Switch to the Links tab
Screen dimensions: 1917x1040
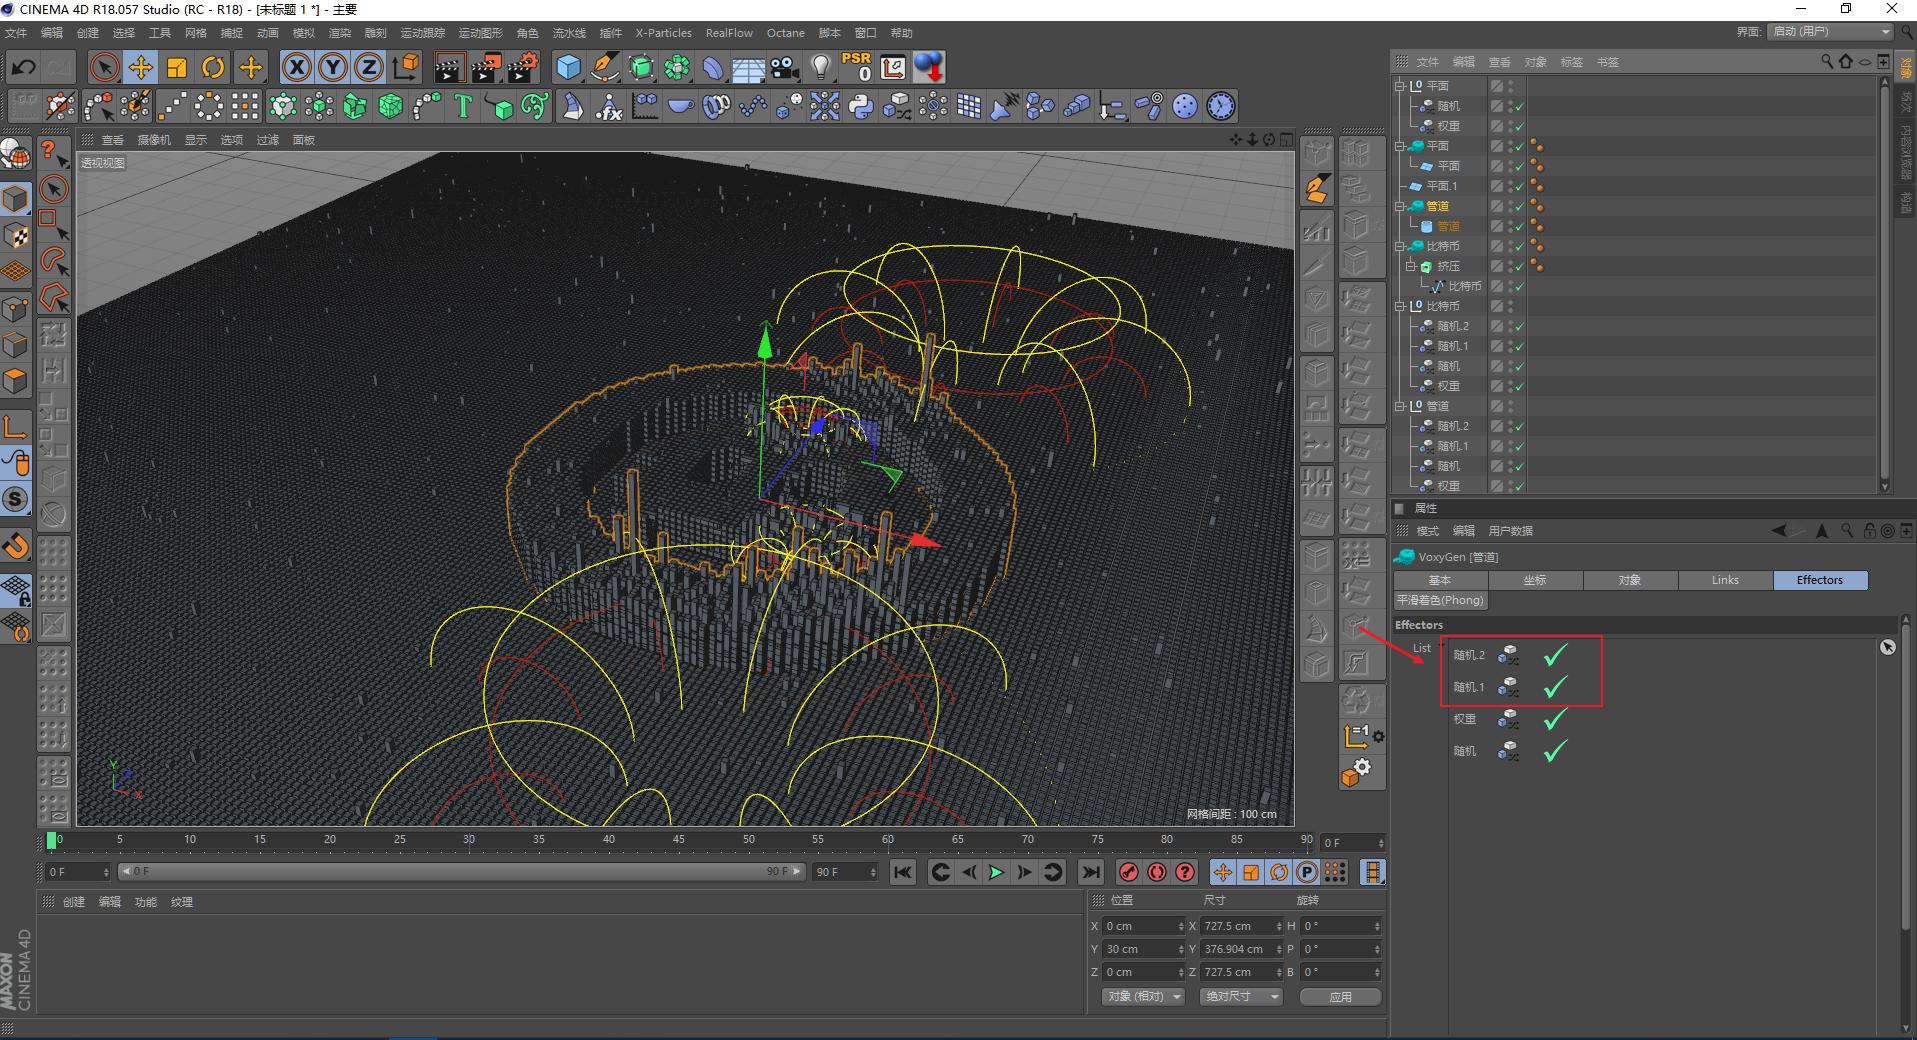click(1725, 580)
